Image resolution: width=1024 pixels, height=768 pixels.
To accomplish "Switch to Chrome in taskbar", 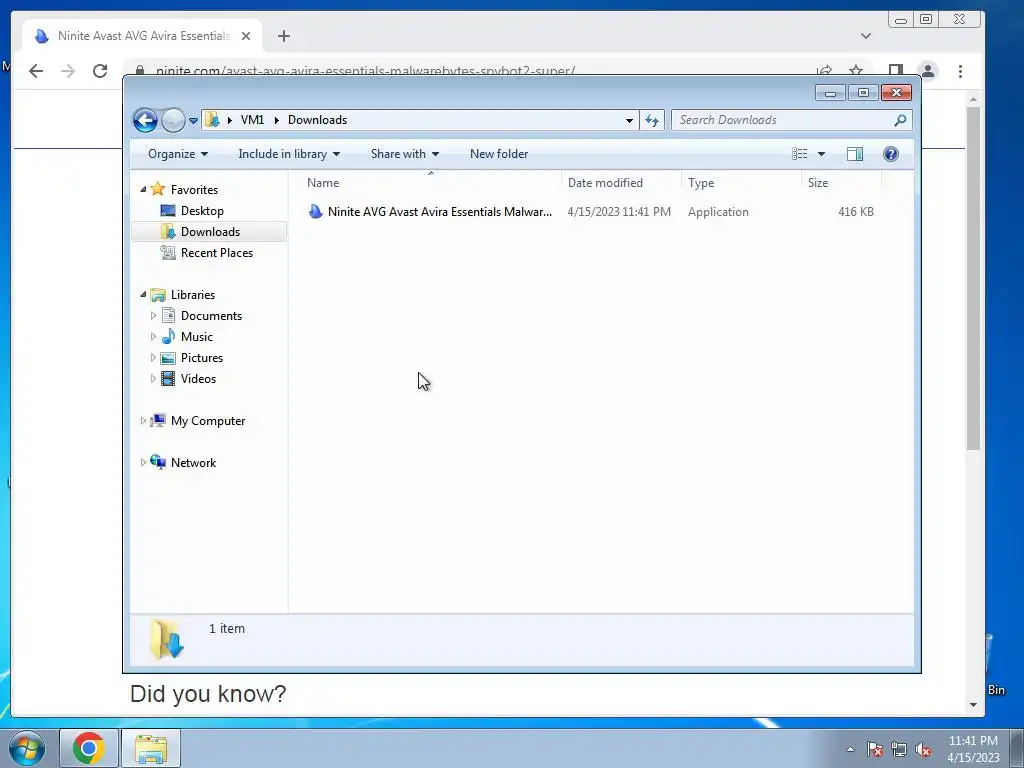I will pos(89,748).
